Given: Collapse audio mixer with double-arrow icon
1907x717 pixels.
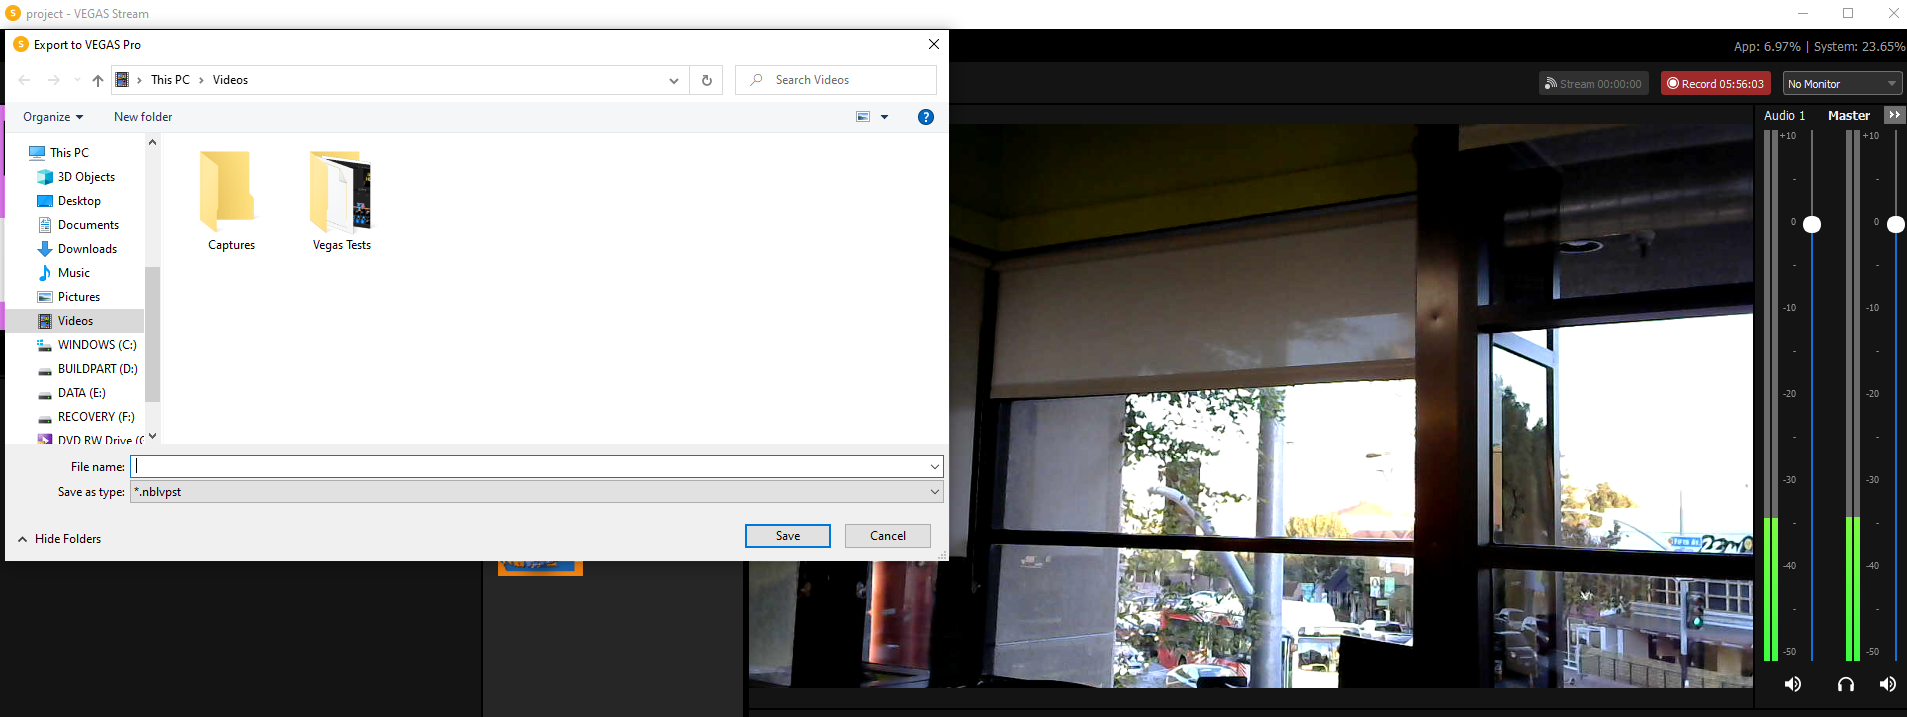Looking at the screenshot, I should pos(1894,115).
